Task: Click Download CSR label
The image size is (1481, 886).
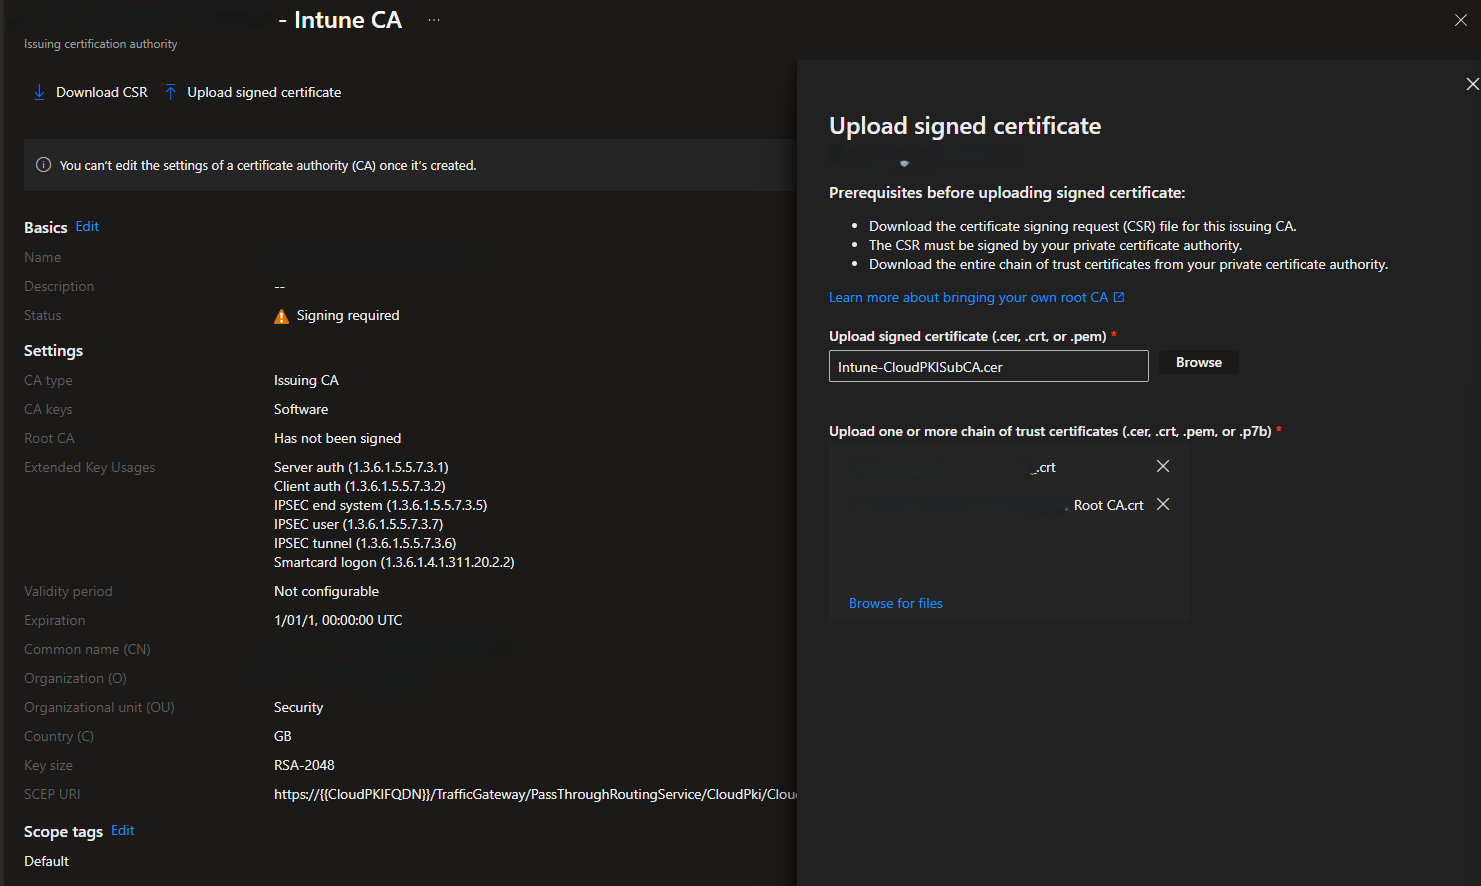Action: click(x=102, y=92)
